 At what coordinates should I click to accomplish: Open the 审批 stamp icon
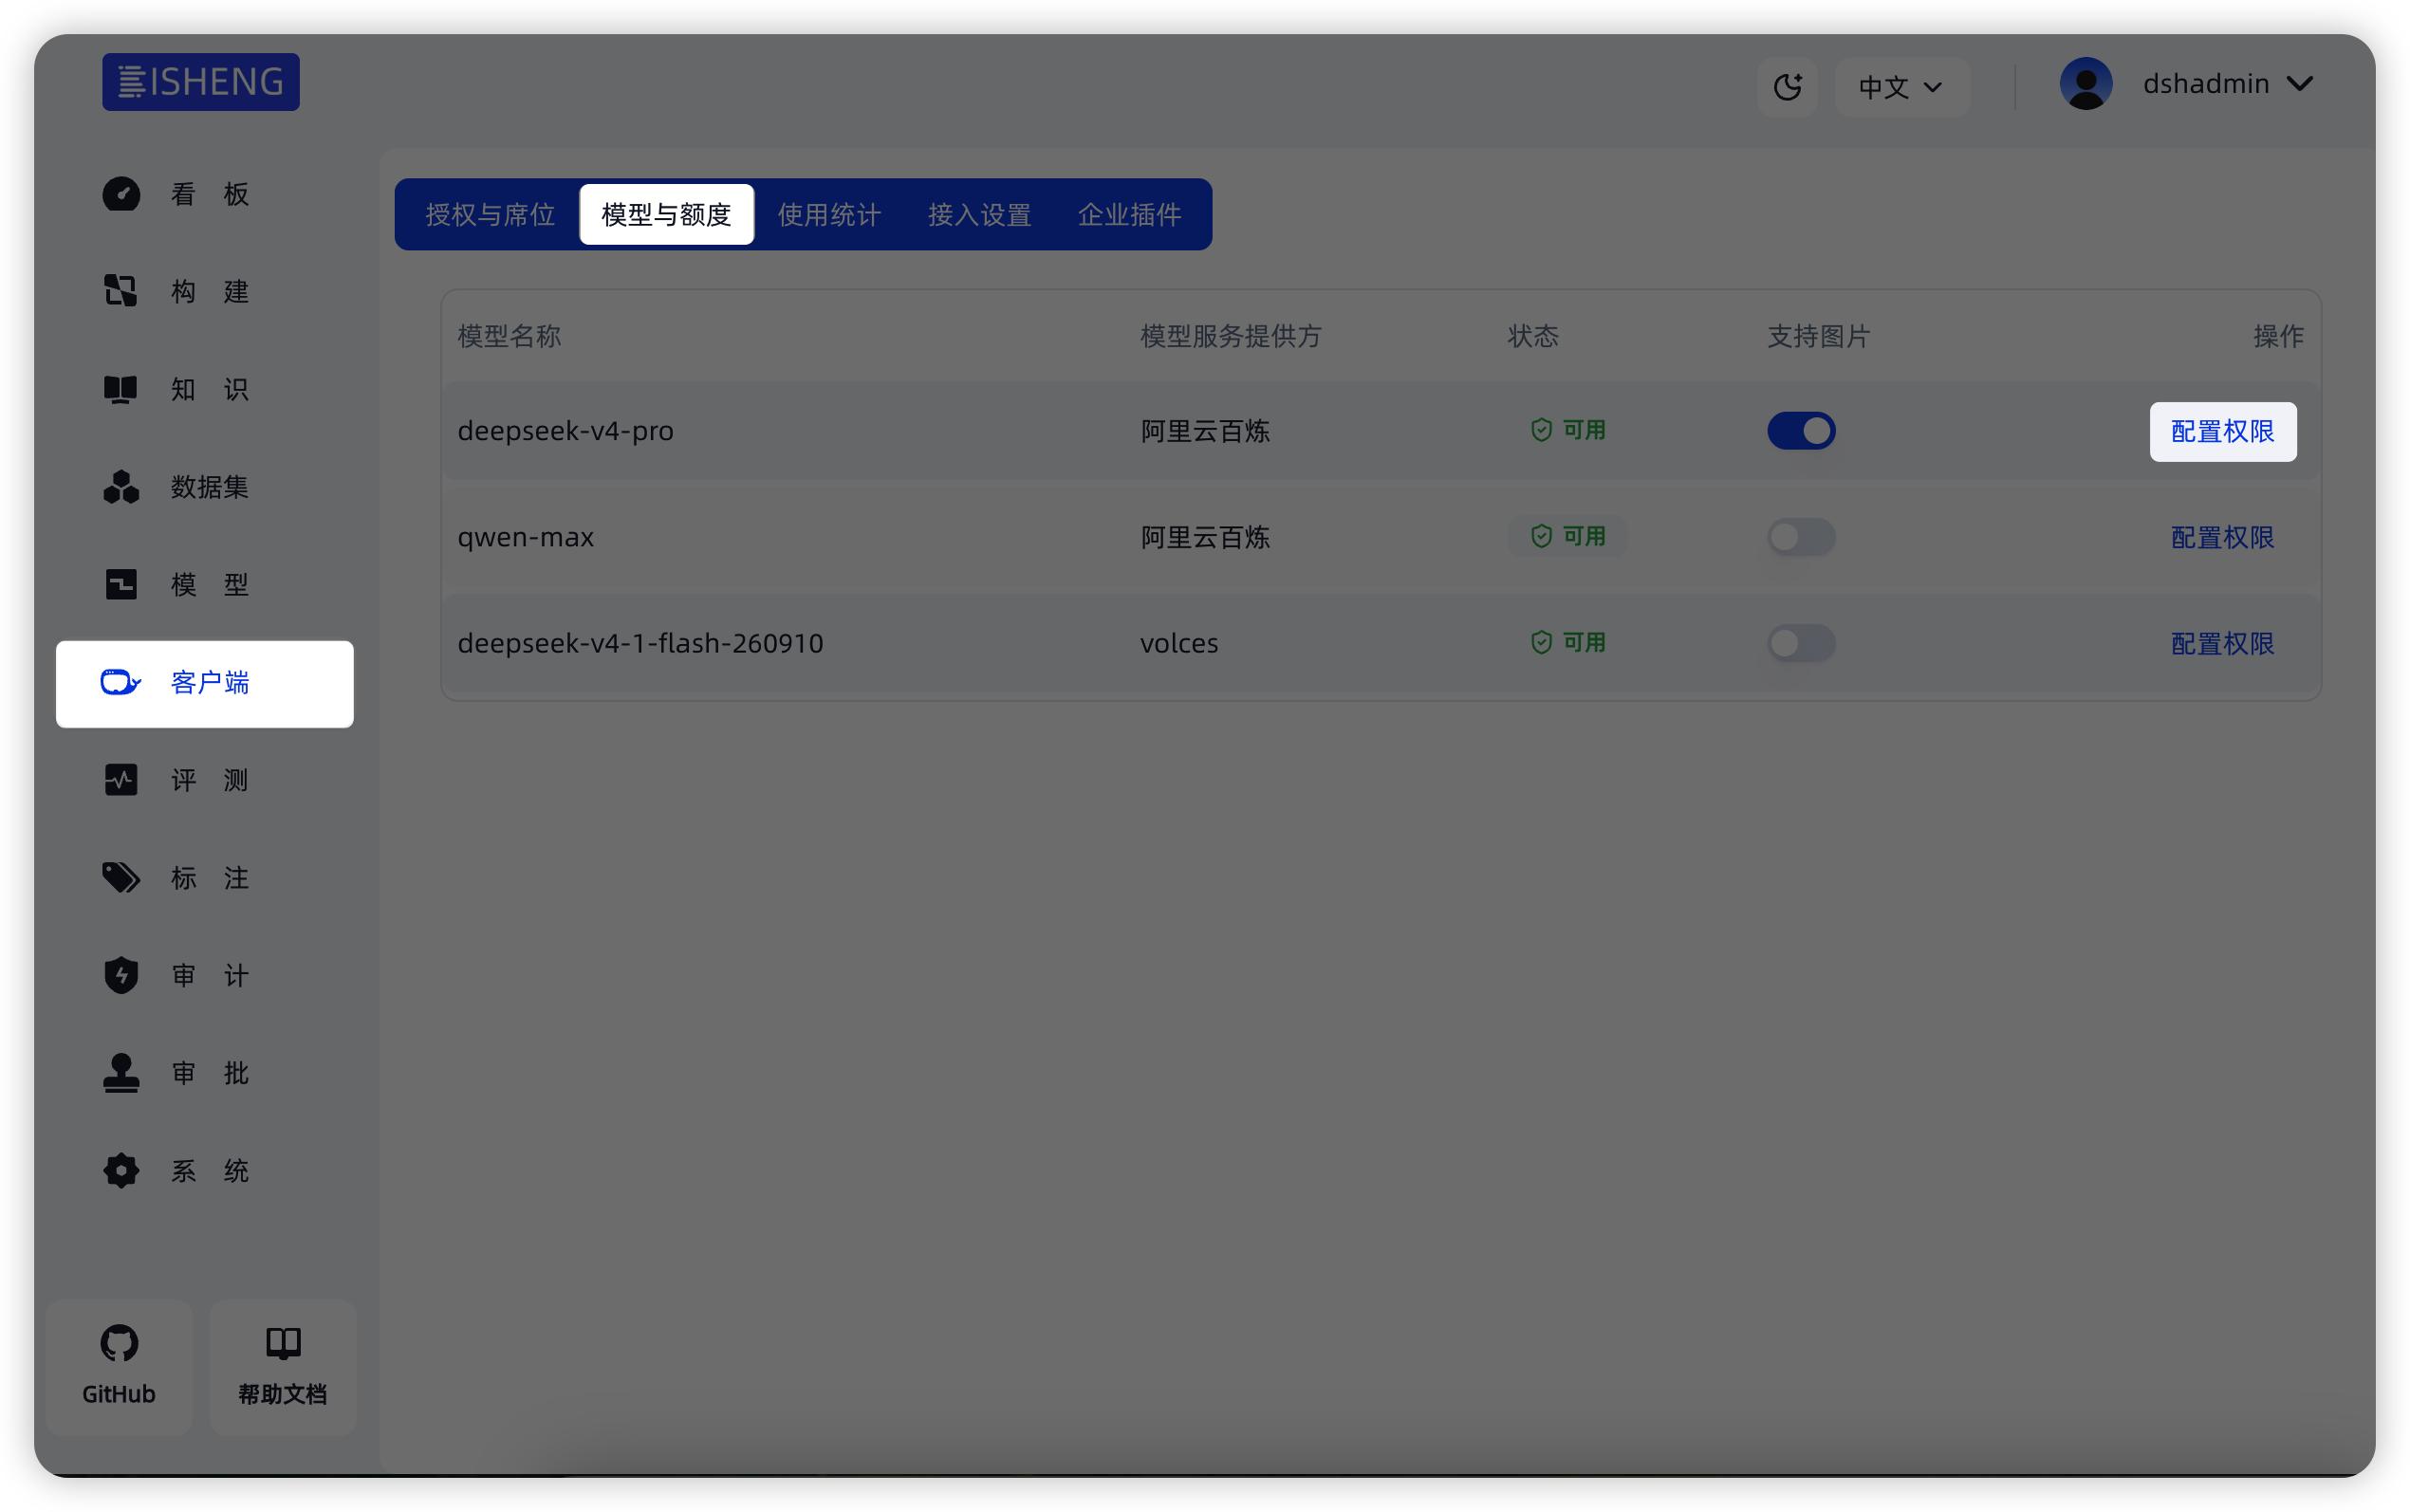click(x=121, y=1073)
